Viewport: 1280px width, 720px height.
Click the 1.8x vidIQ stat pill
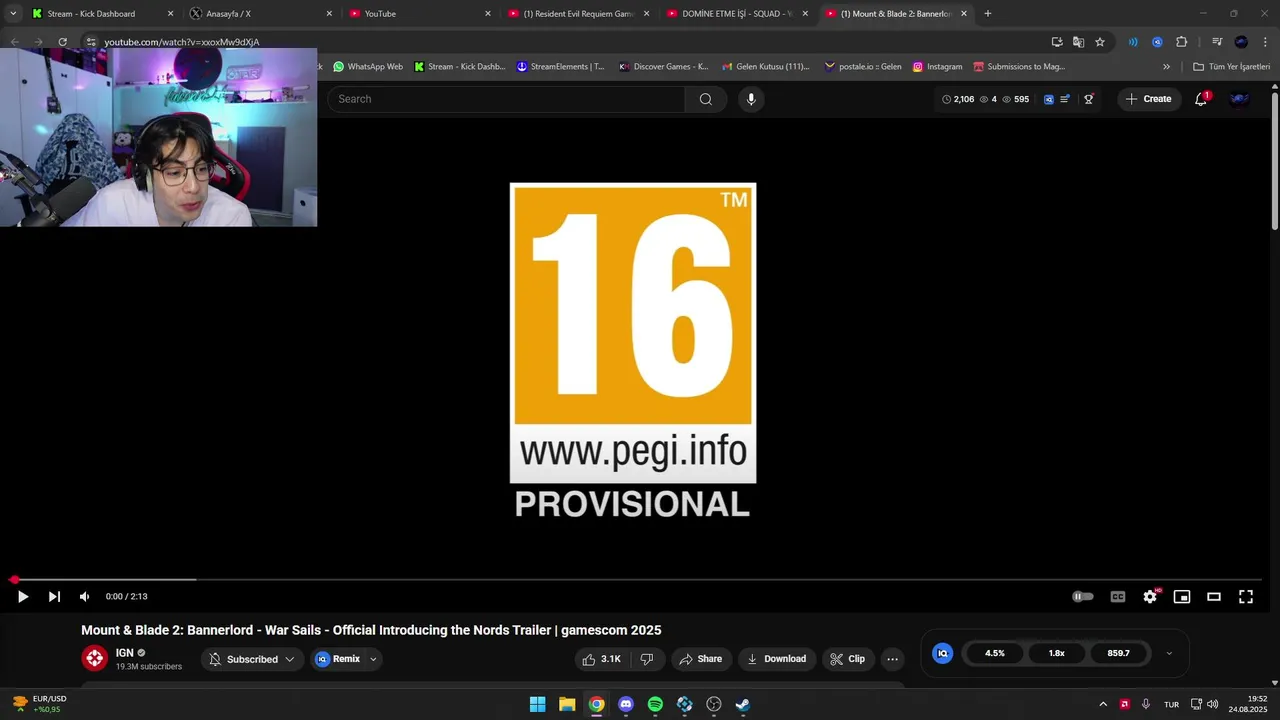[1057, 653]
